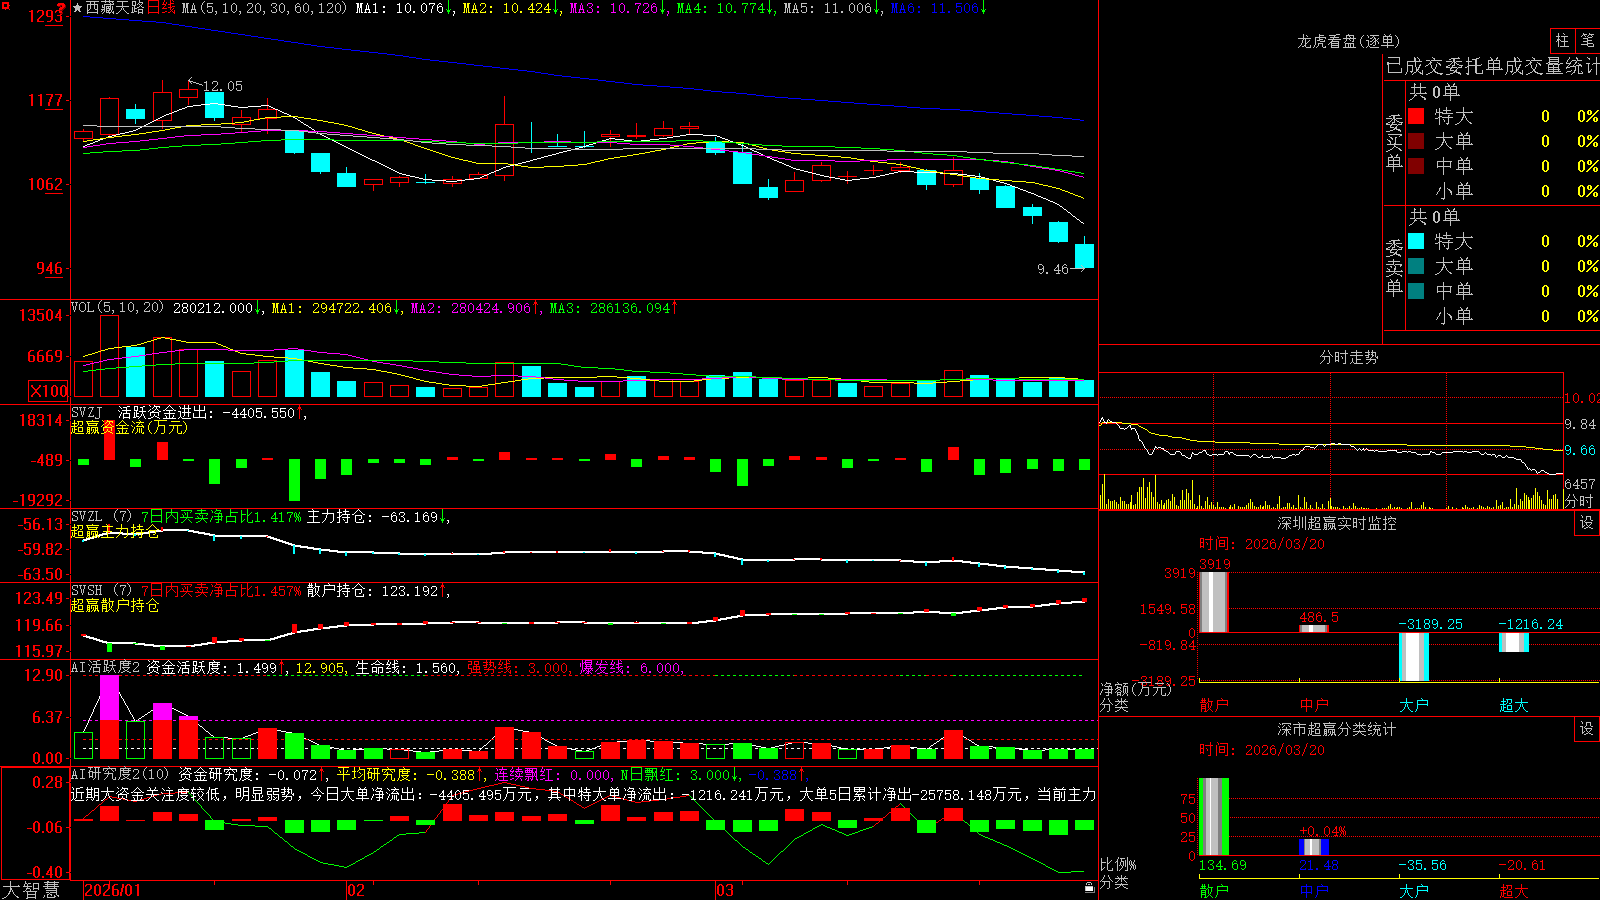
Task: Click the AI研究度2(10) indicator label
Action: pyautogui.click(x=120, y=774)
